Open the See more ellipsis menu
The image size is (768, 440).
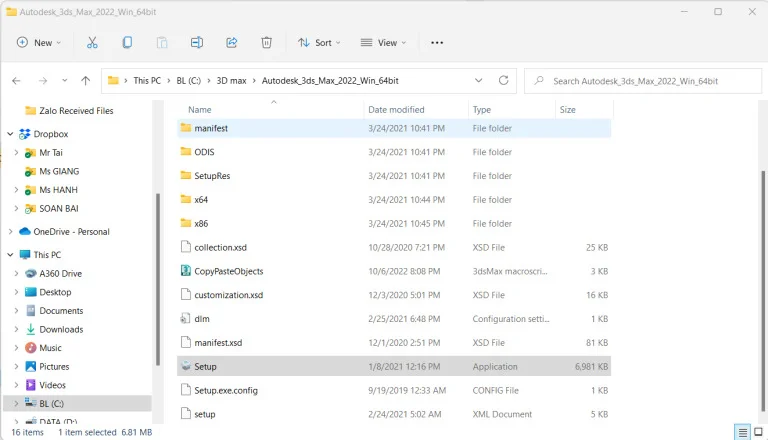click(x=437, y=43)
